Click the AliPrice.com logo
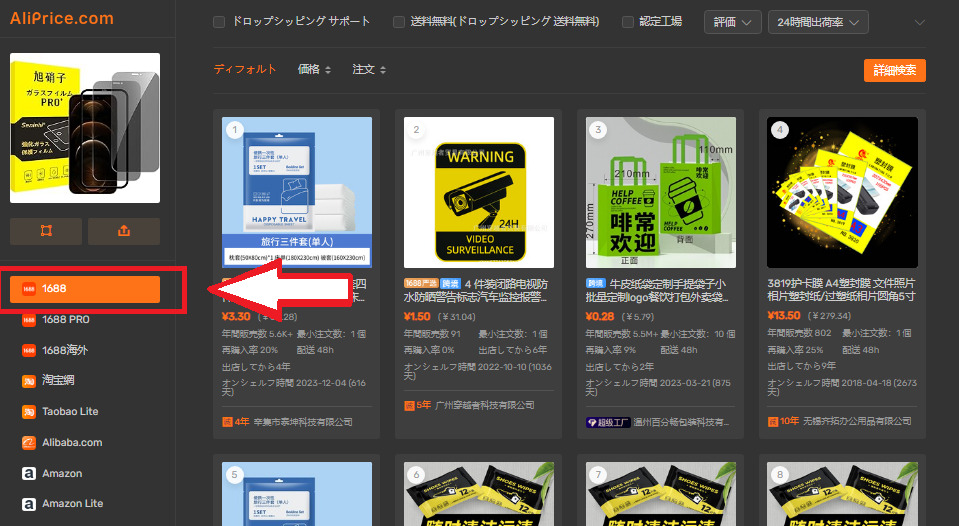959x526 pixels. 62,18
